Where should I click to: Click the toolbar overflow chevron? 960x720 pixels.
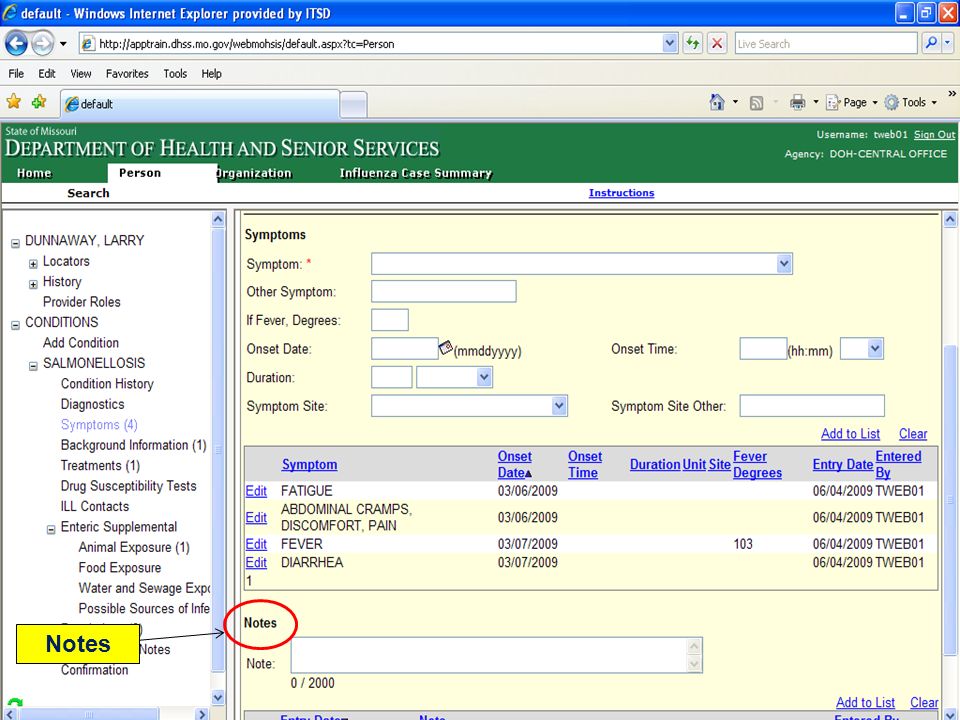952,94
